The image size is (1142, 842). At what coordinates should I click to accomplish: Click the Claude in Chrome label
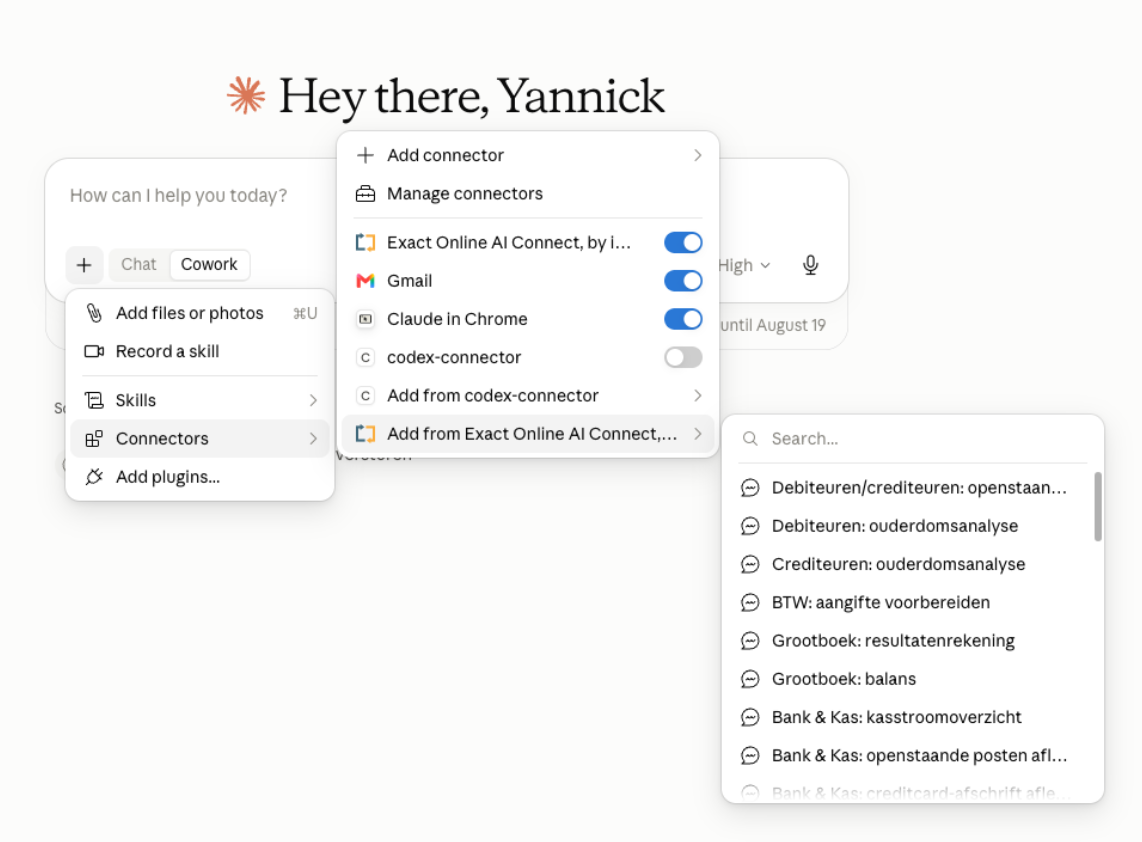point(457,319)
